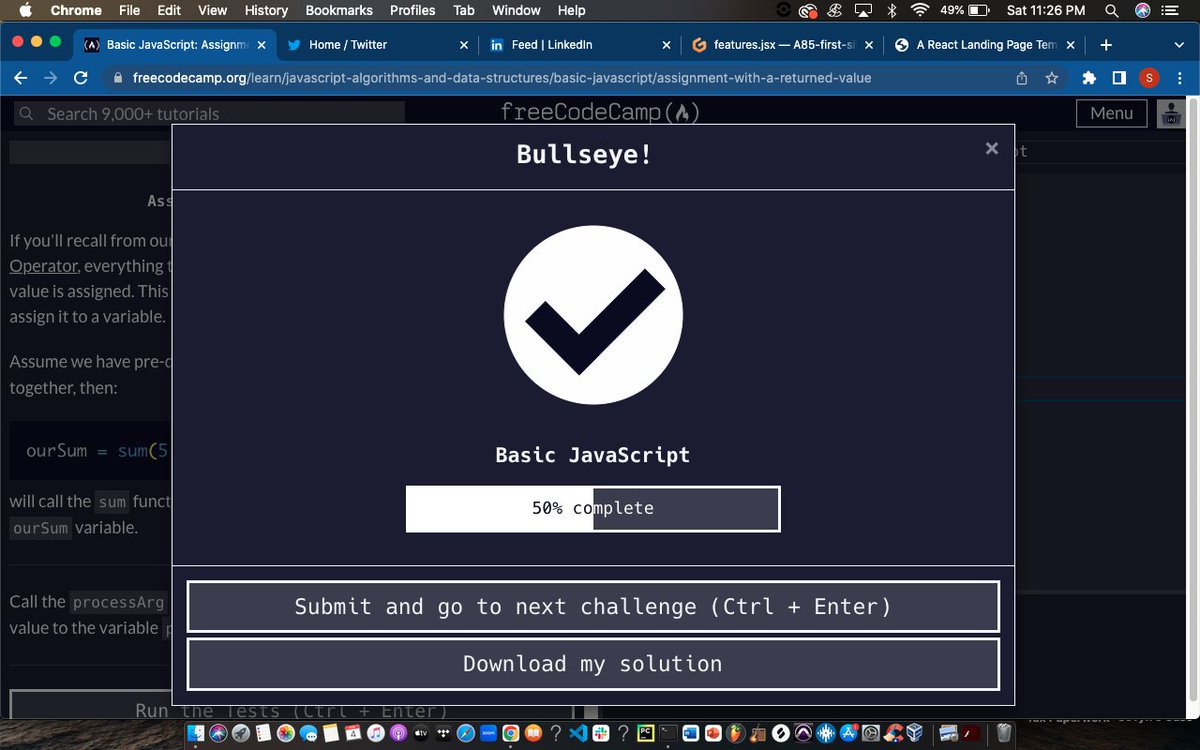1200x750 pixels.
Task: Open Music app in the Dock
Action: [x=376, y=733]
